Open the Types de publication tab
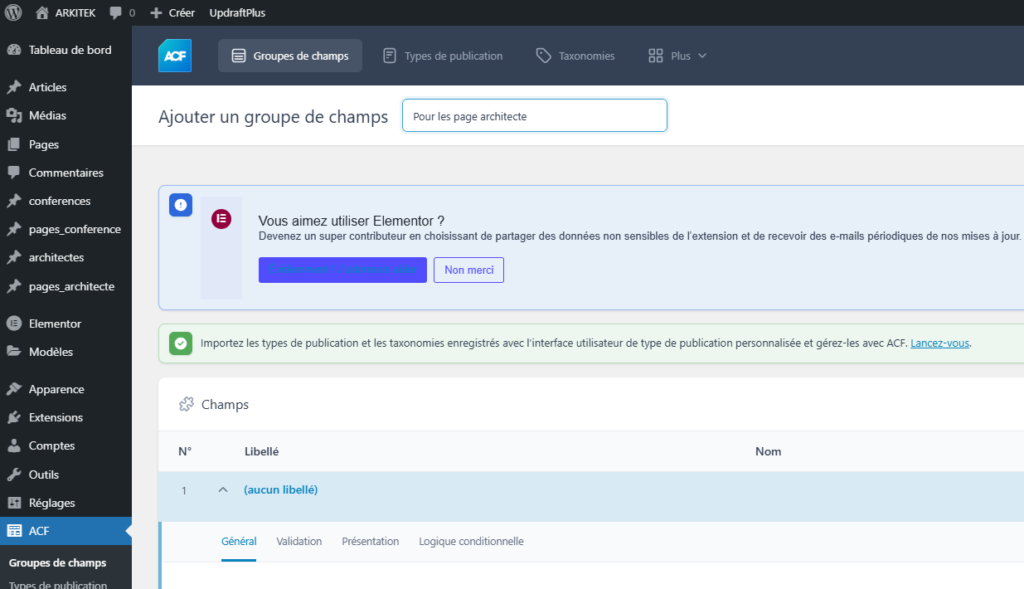 tap(443, 56)
